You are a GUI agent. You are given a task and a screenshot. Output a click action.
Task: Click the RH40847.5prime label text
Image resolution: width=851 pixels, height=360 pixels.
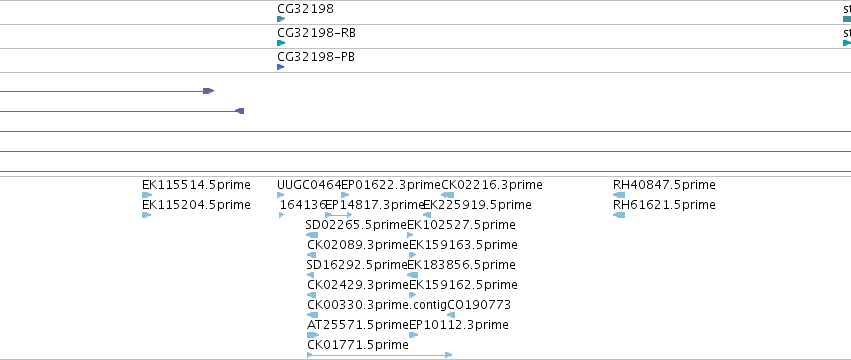click(664, 185)
